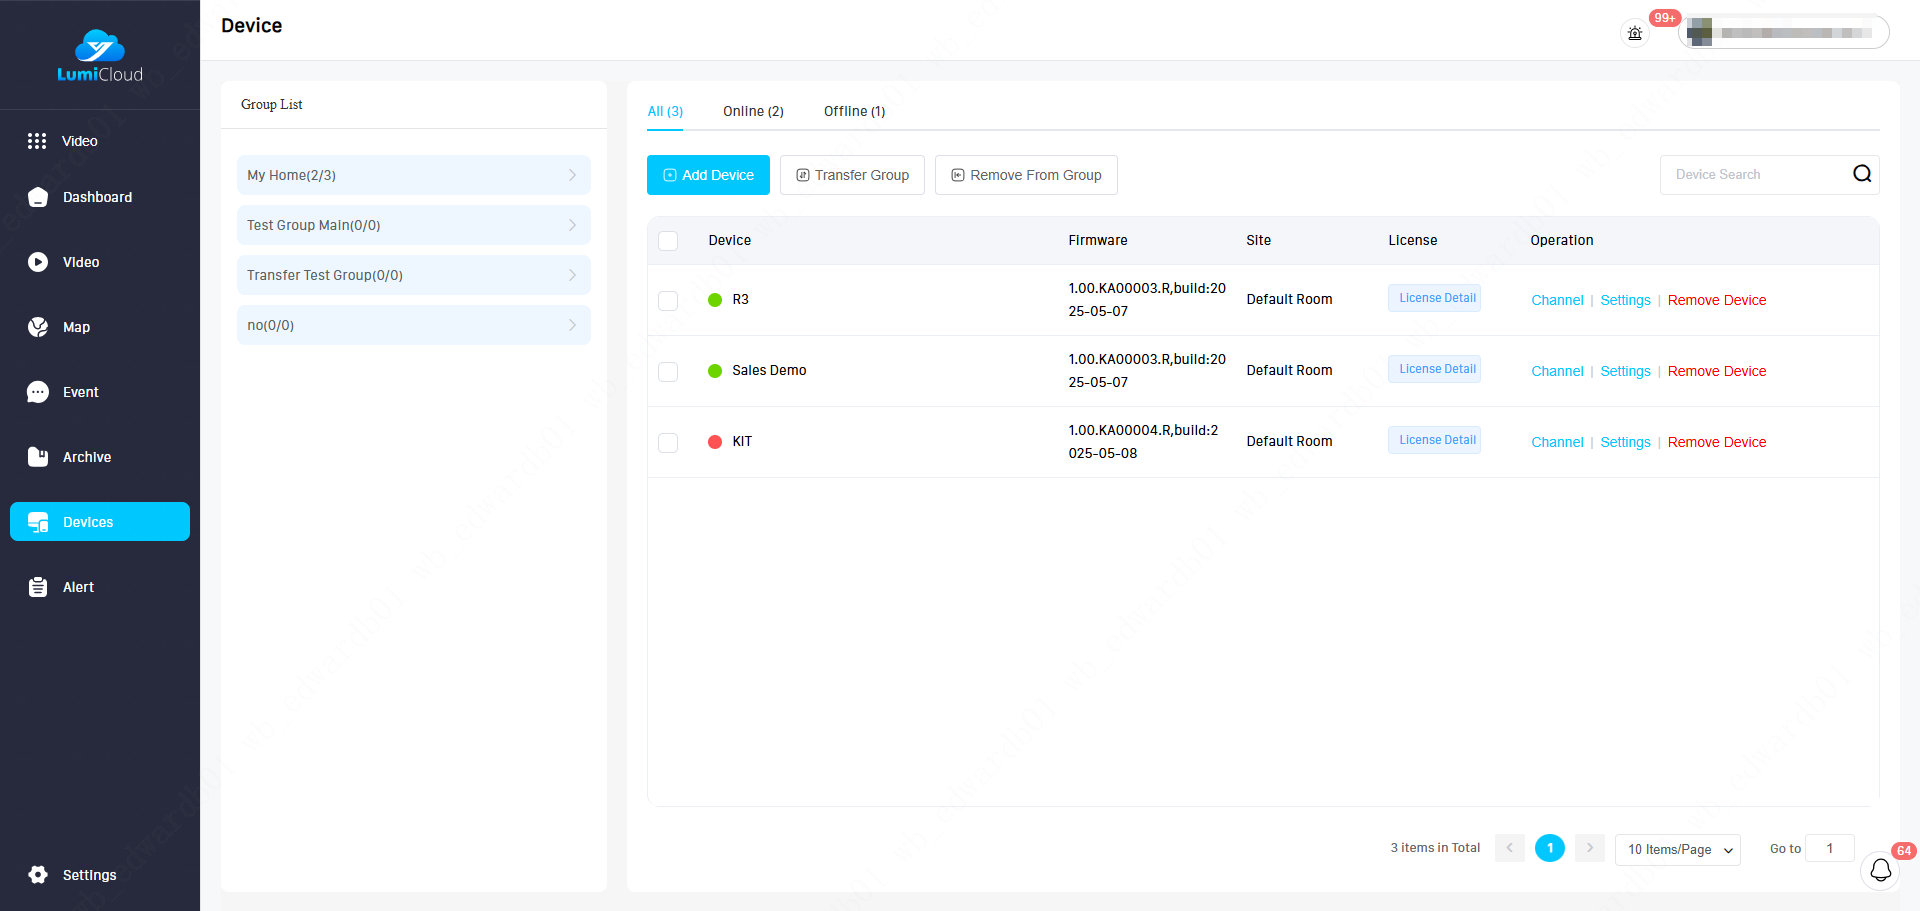Switch to the Online (2) tab
This screenshot has width=1920, height=911.
click(x=753, y=111)
